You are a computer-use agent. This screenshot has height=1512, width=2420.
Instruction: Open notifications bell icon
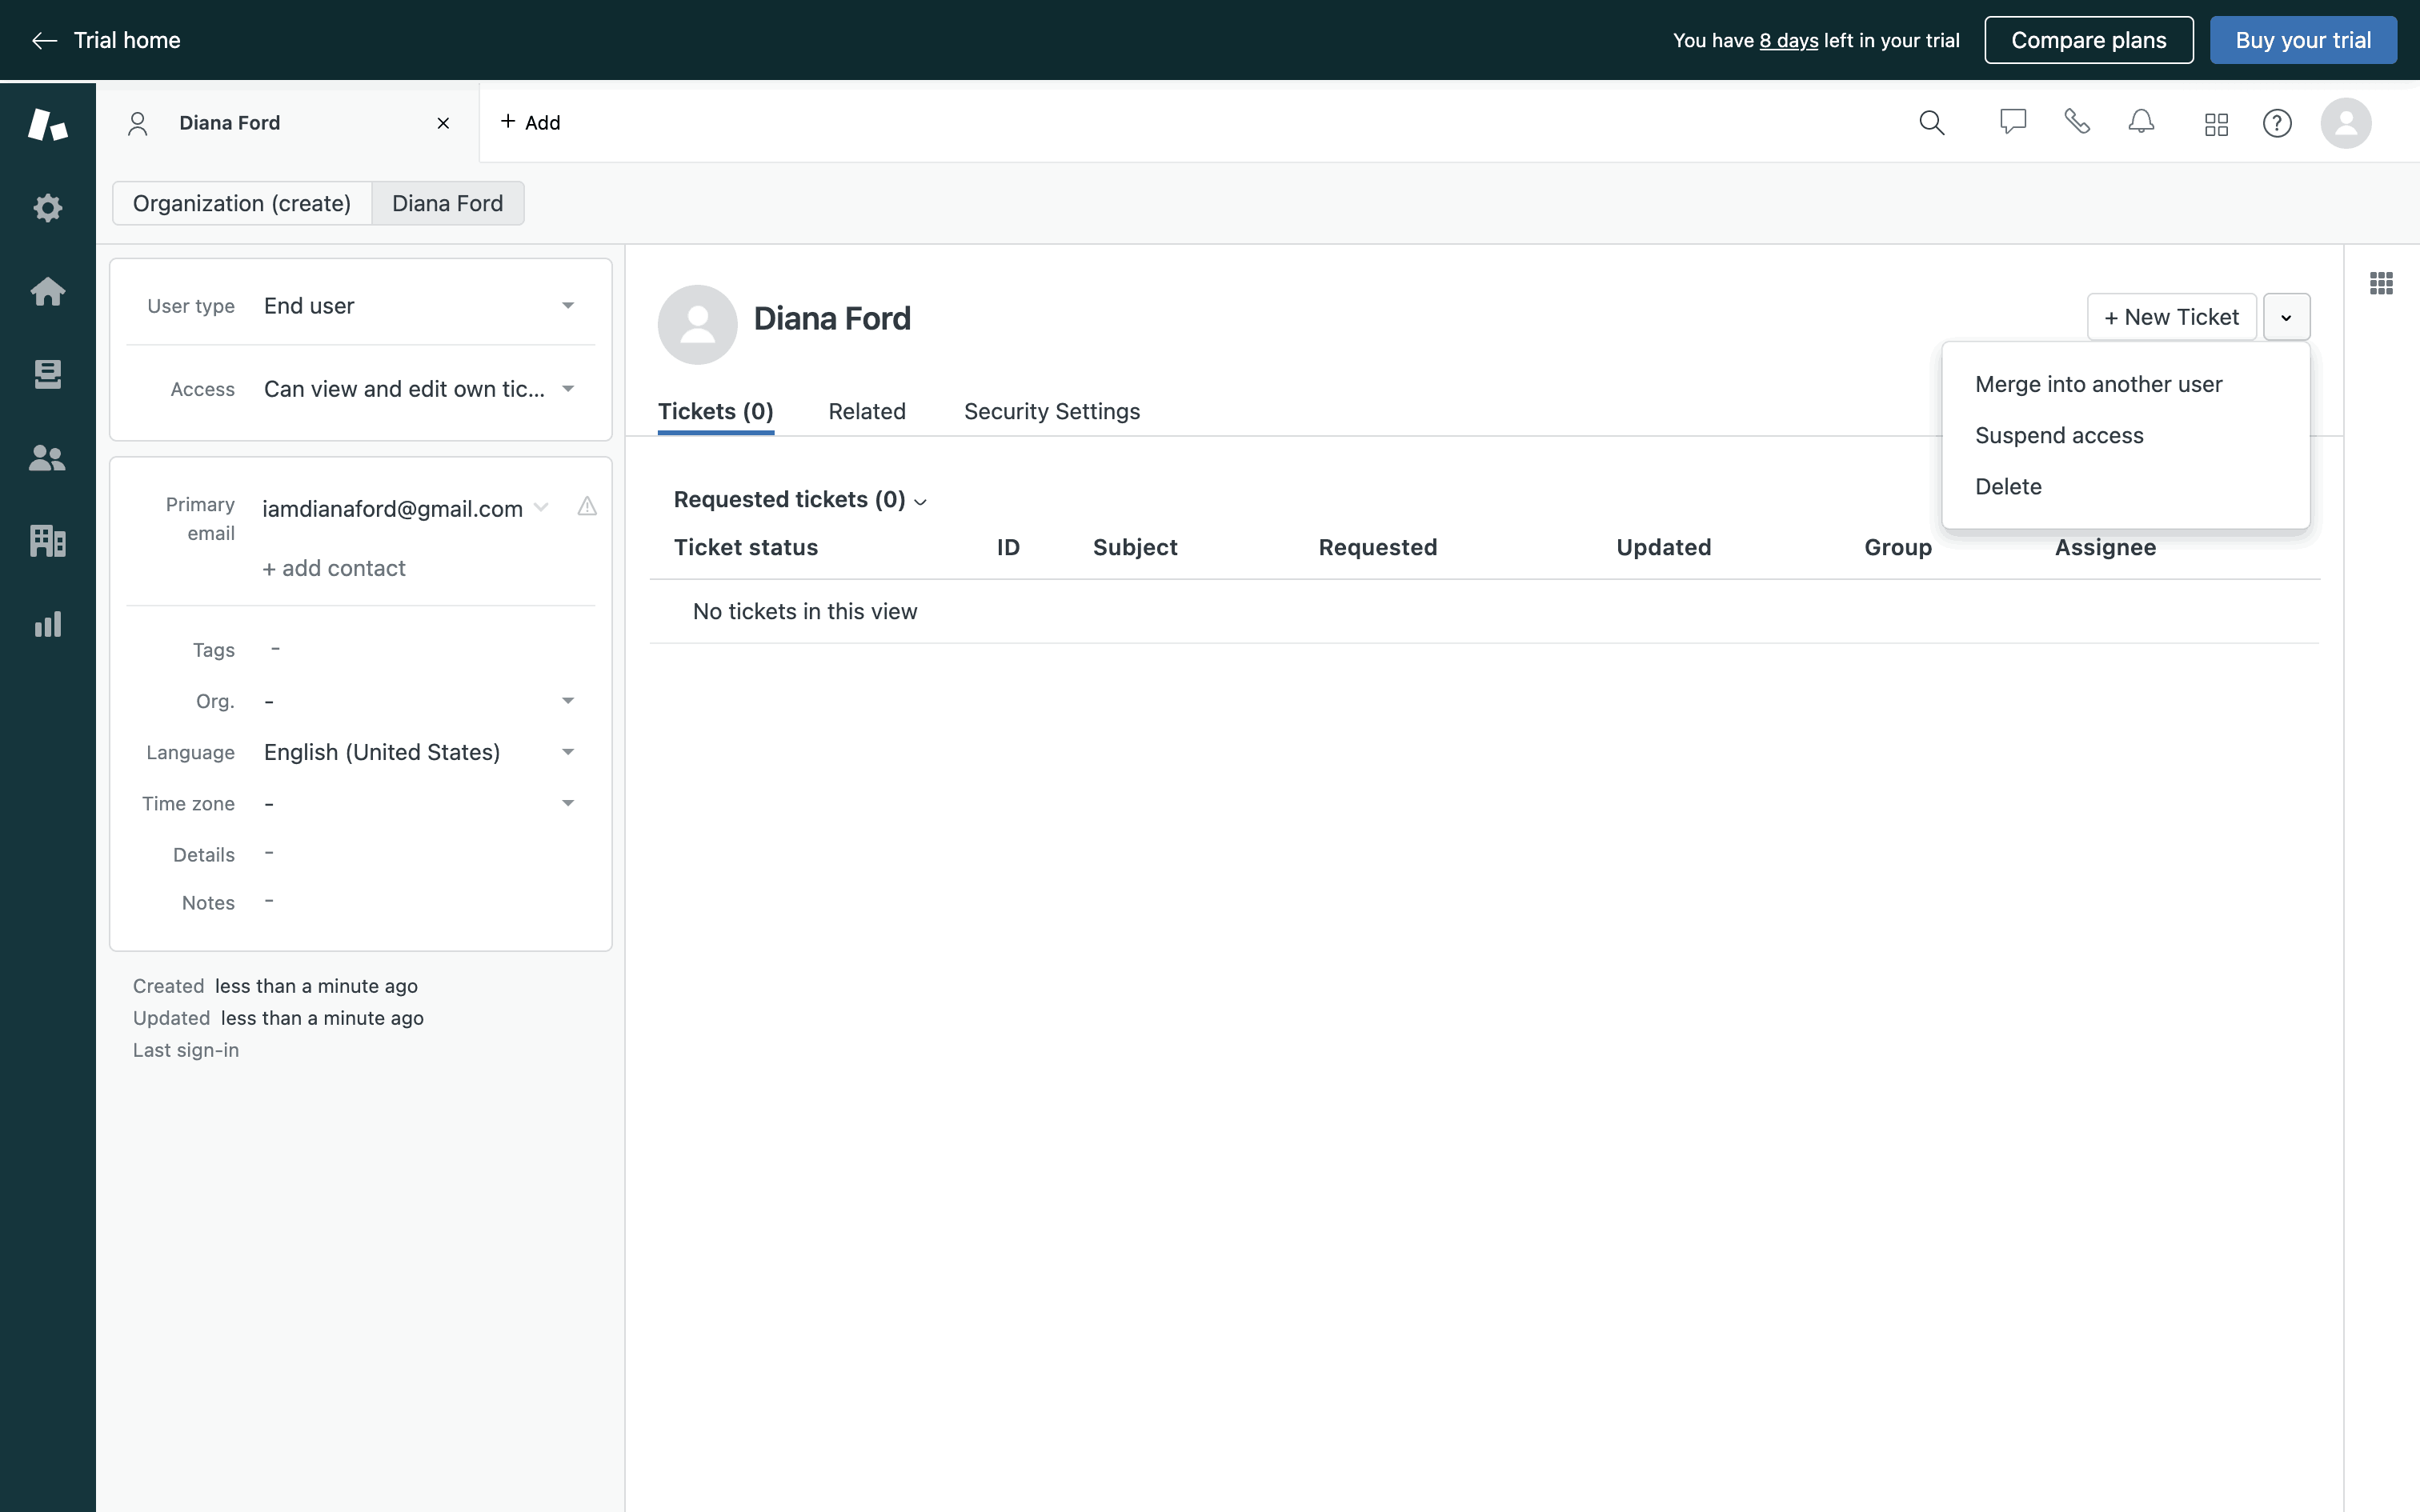pyautogui.click(x=2141, y=122)
